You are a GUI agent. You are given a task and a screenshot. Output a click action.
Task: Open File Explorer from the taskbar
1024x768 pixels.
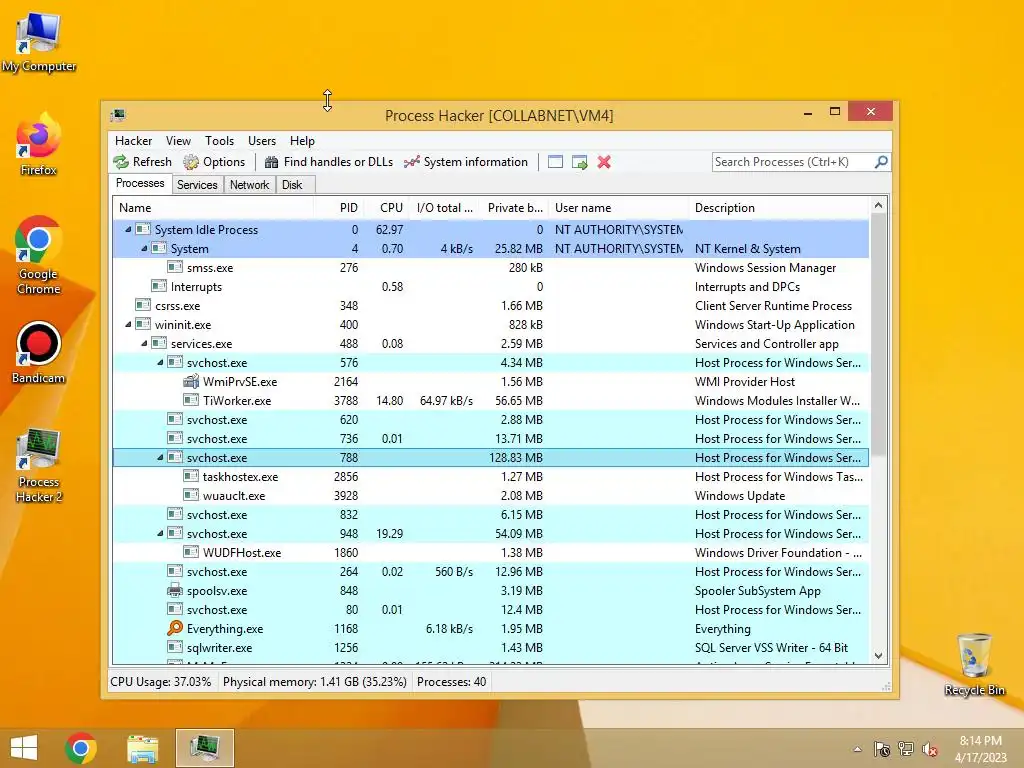click(x=142, y=748)
